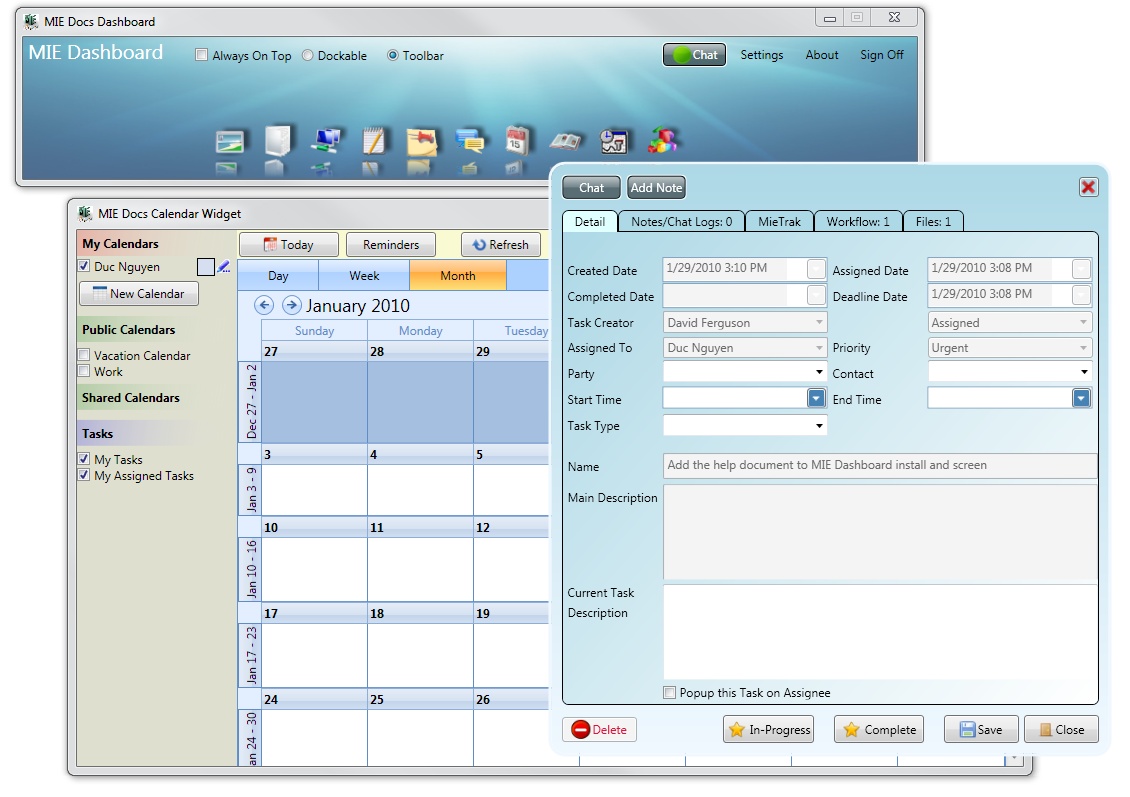
Task: Click the green Chat button in Dashboard
Action: click(694, 55)
